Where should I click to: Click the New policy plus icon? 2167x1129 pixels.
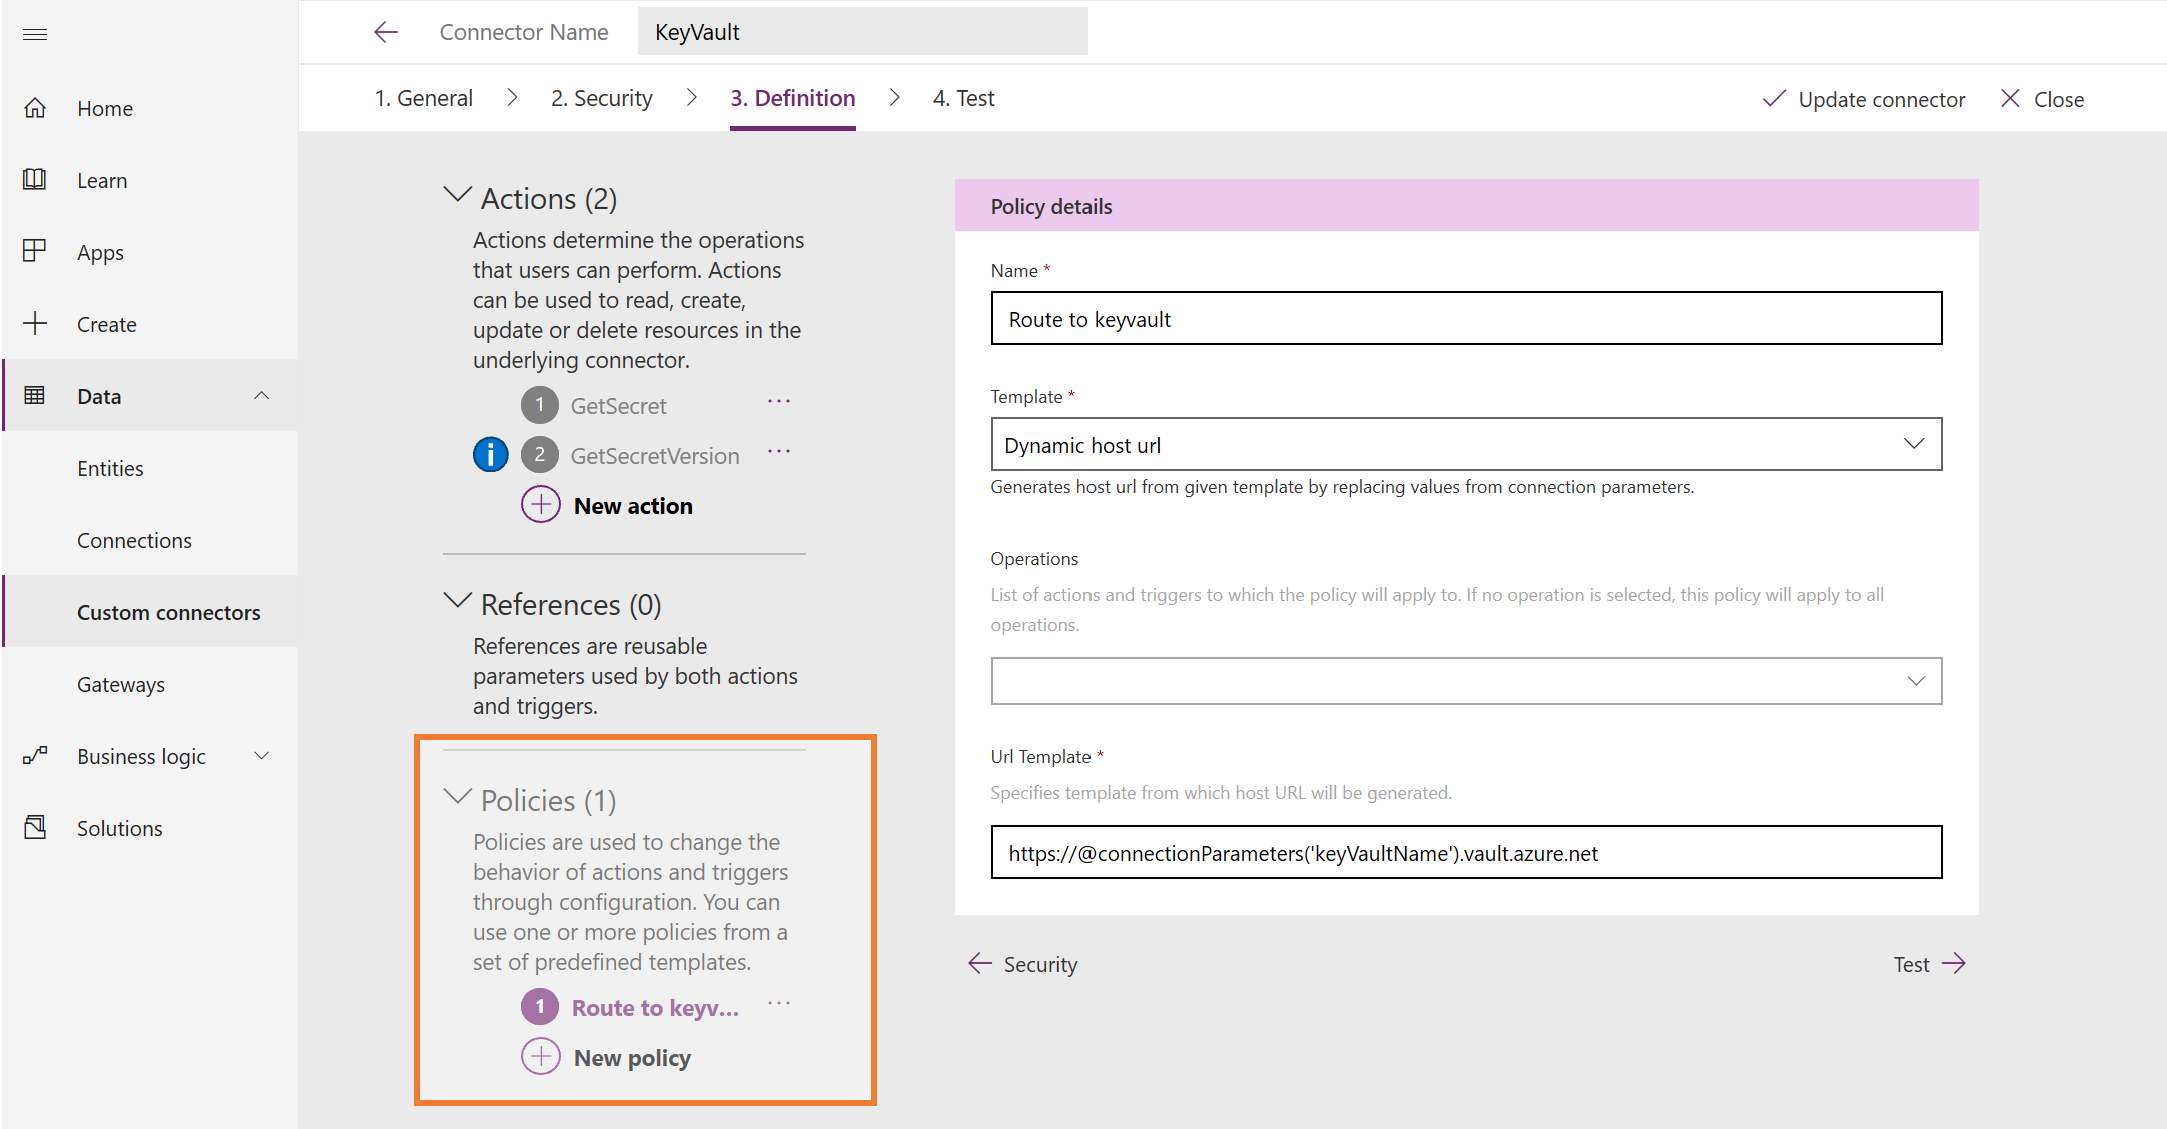click(540, 1057)
